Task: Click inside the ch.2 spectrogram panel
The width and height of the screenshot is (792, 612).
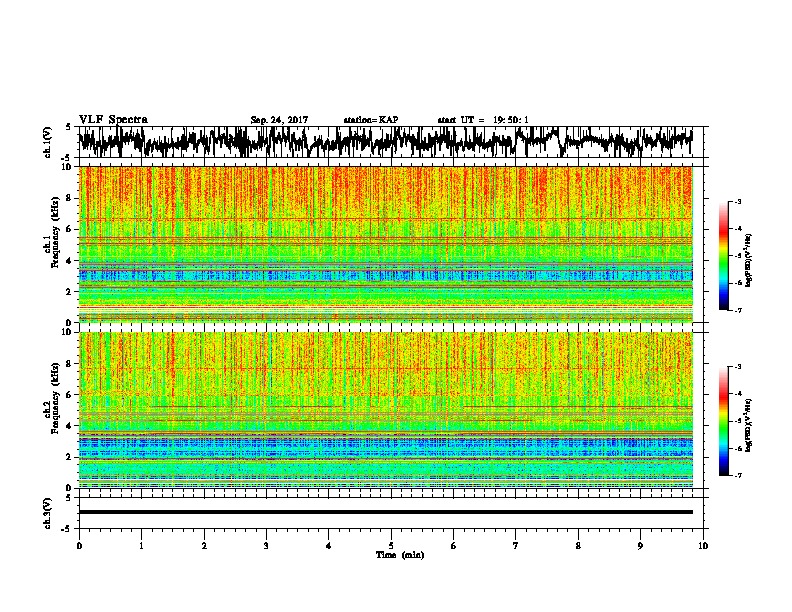Action: click(386, 410)
